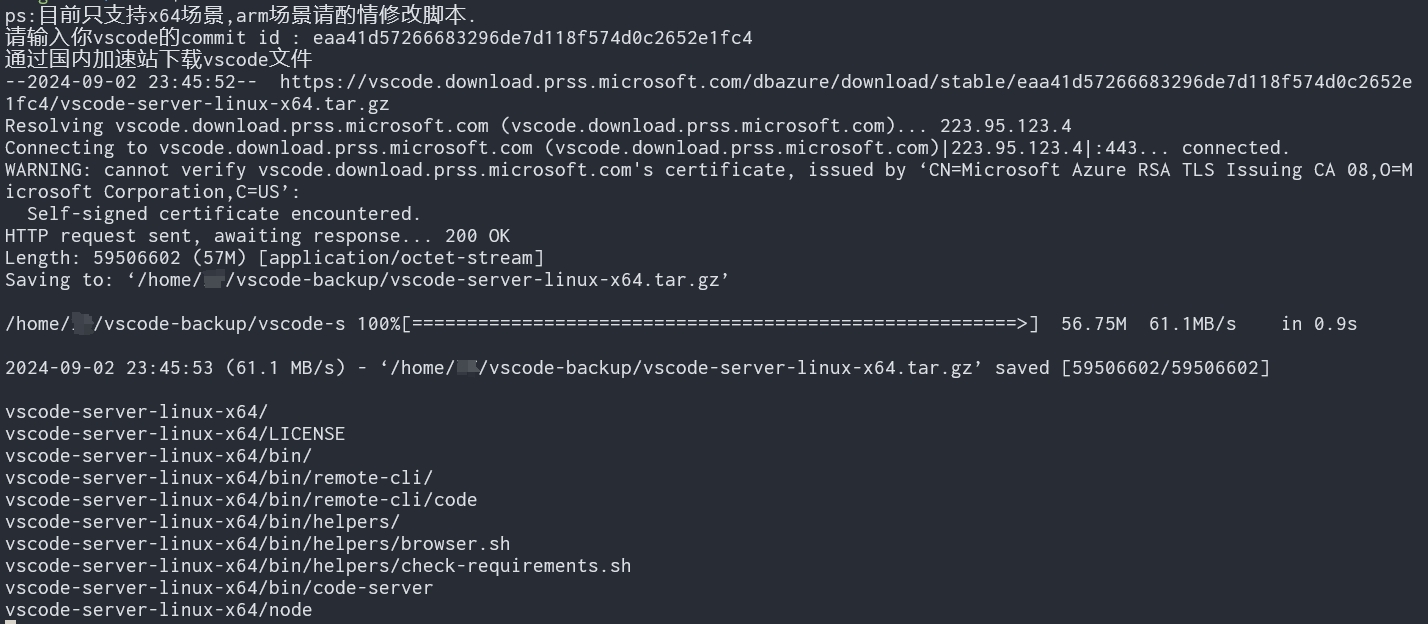Click the terminal cursor at bottom
Image resolution: width=1428 pixels, height=624 pixels.
(10, 621)
